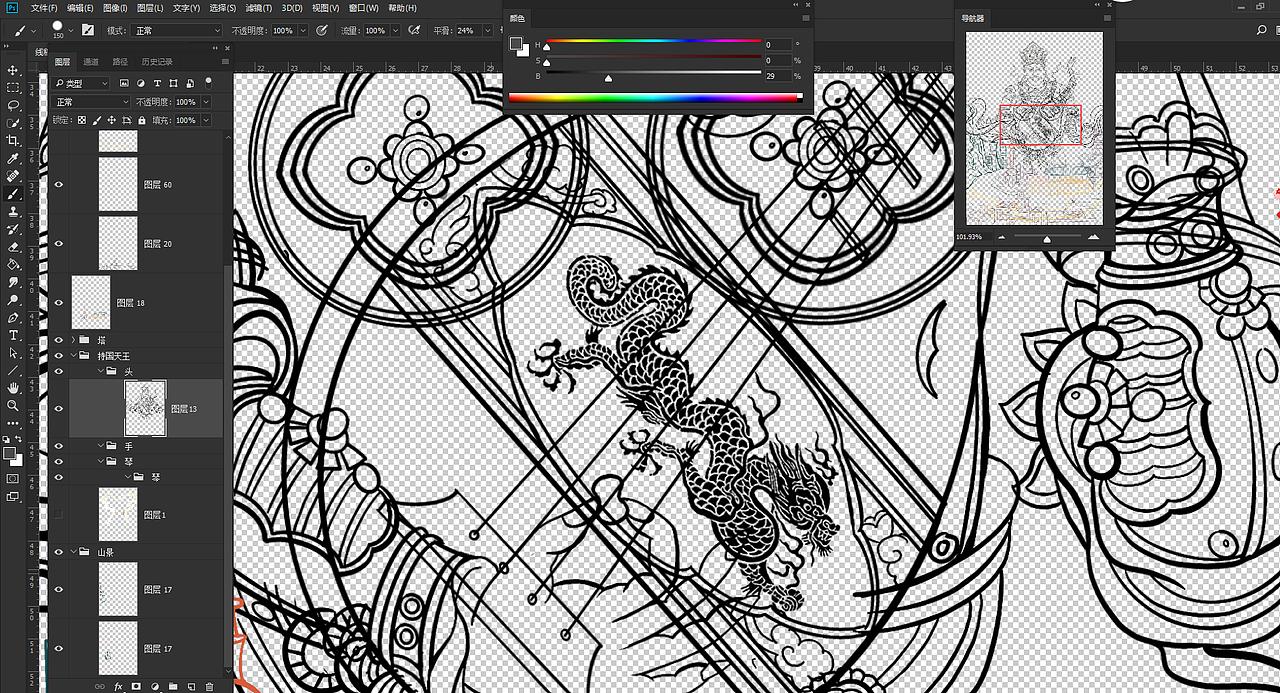The image size is (1280, 693).
Task: Click the add layer style fx icon
Action: 118,686
